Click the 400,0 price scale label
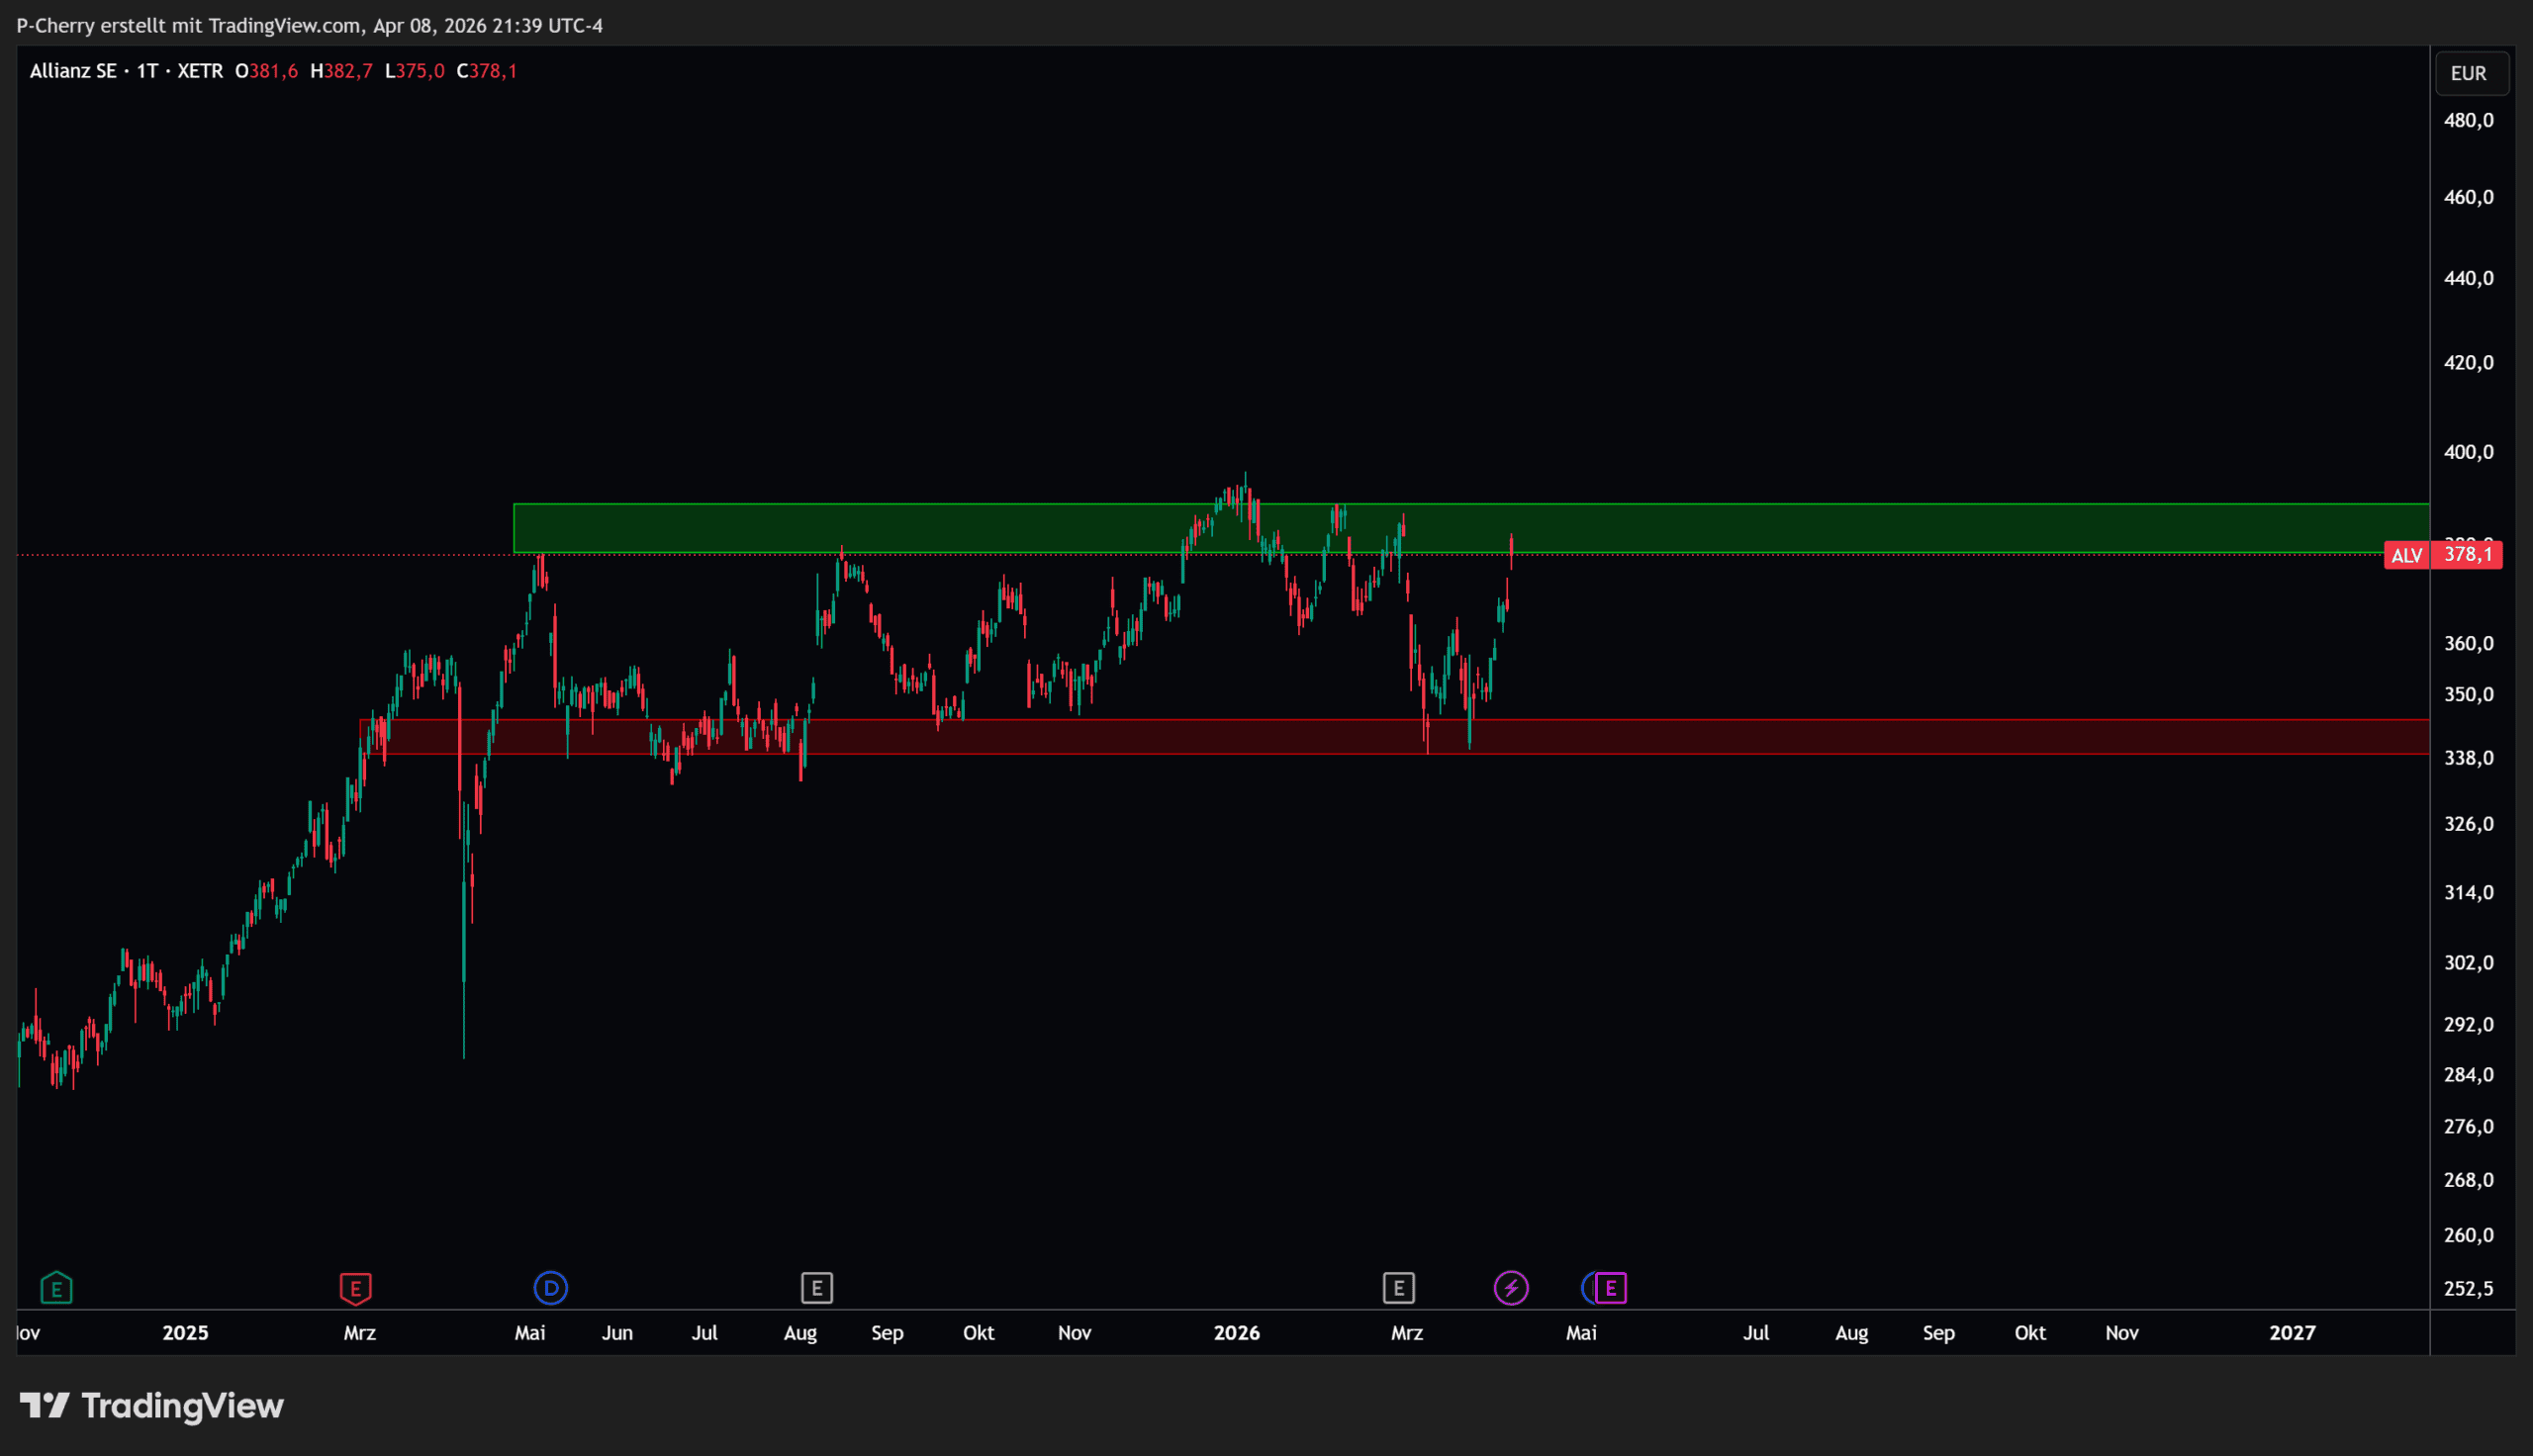Screen dimensions: 2533x1456 point(2468,452)
